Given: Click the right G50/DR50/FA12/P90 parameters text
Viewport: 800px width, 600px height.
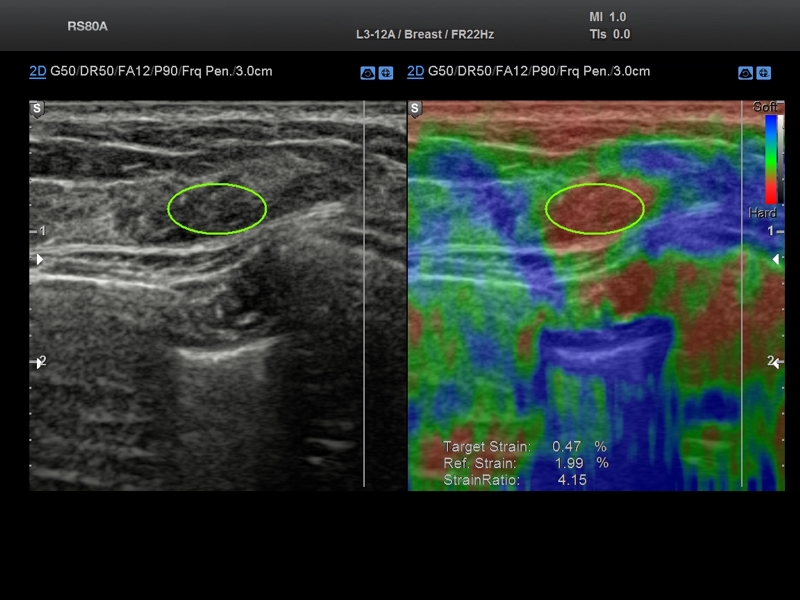Looking at the screenshot, I should pos(539,71).
